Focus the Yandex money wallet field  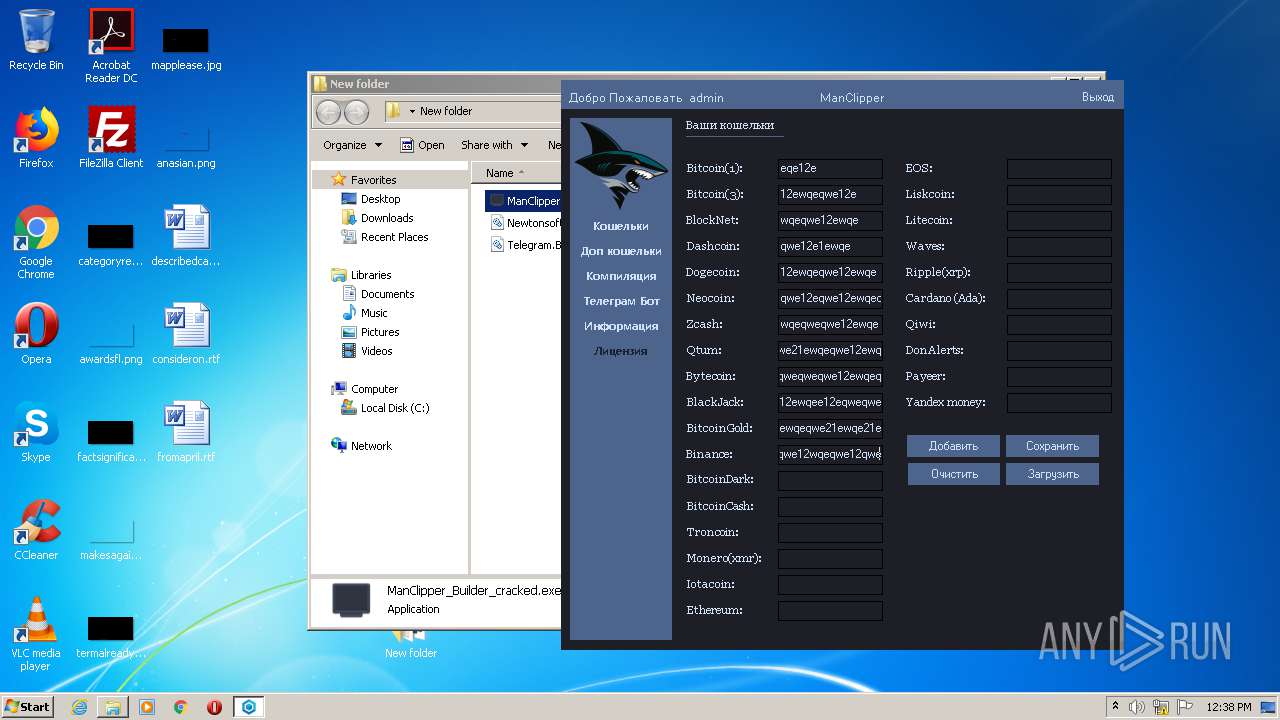coord(1059,402)
